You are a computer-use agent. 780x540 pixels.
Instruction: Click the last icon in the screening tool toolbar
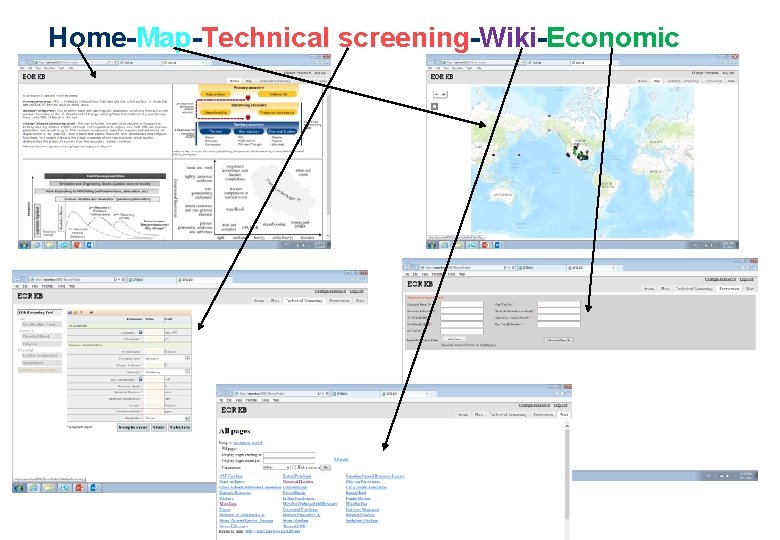tap(92, 313)
